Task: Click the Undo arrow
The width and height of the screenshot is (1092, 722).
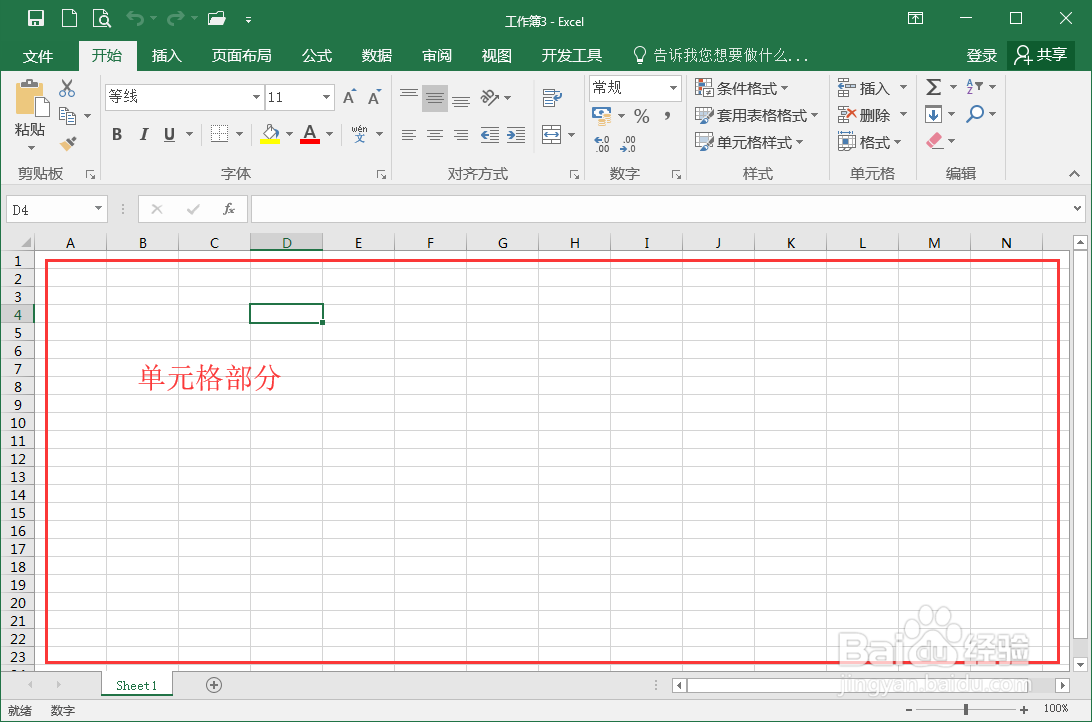Action: pyautogui.click(x=135, y=19)
